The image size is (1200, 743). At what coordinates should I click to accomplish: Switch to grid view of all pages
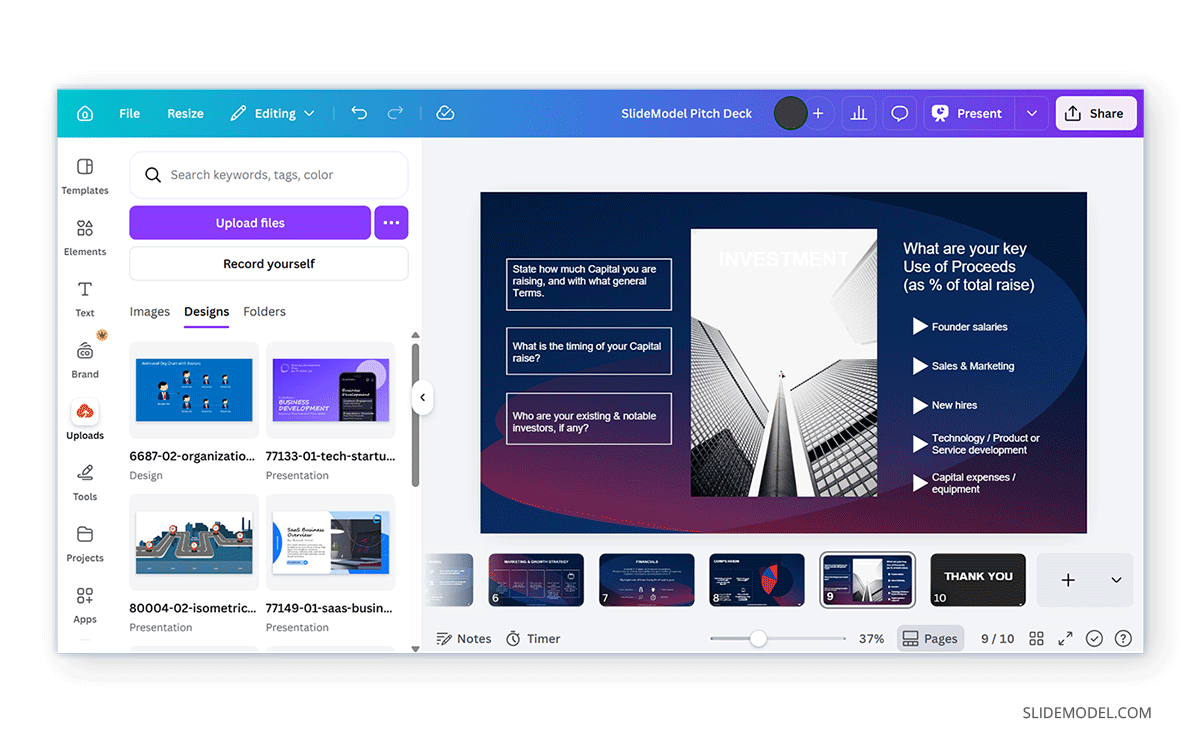click(x=1036, y=638)
